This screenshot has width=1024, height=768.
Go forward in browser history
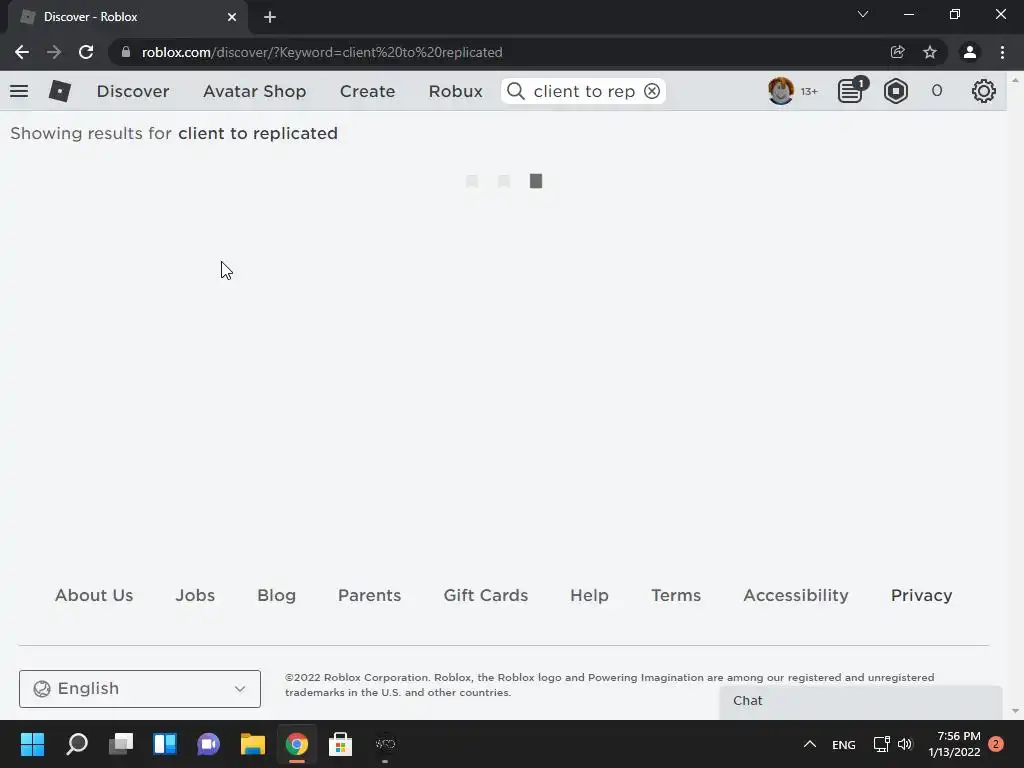(x=54, y=52)
